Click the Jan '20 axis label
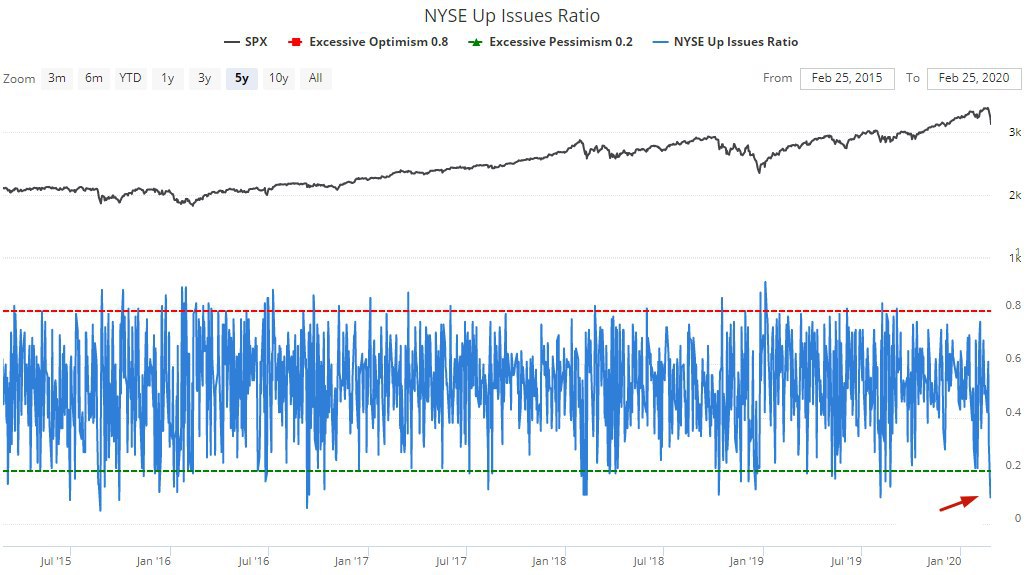Viewport: 1030px width, 575px height. (944, 561)
